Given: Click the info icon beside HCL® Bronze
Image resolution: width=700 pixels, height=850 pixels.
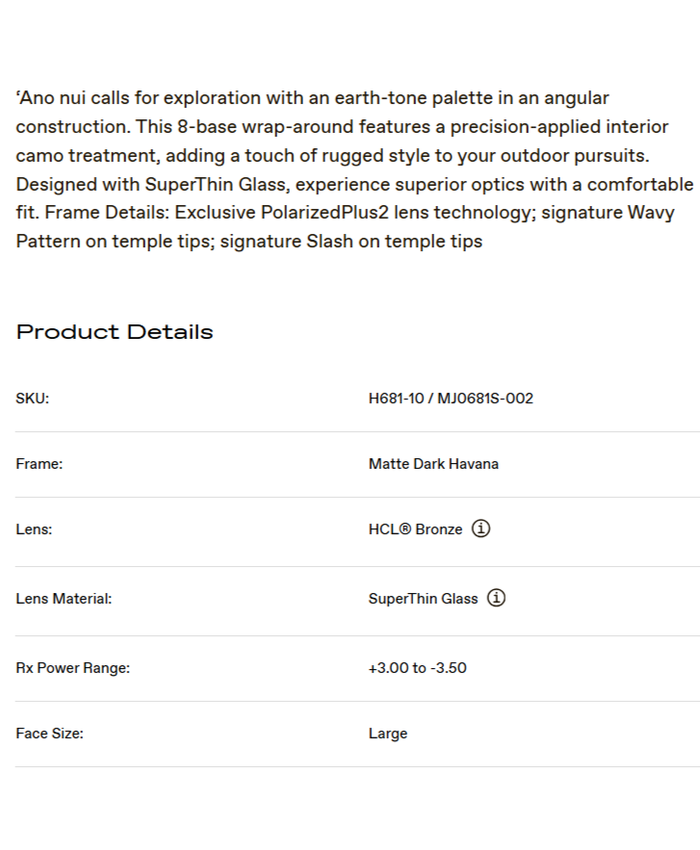Looking at the screenshot, I should pyautogui.click(x=481, y=529).
